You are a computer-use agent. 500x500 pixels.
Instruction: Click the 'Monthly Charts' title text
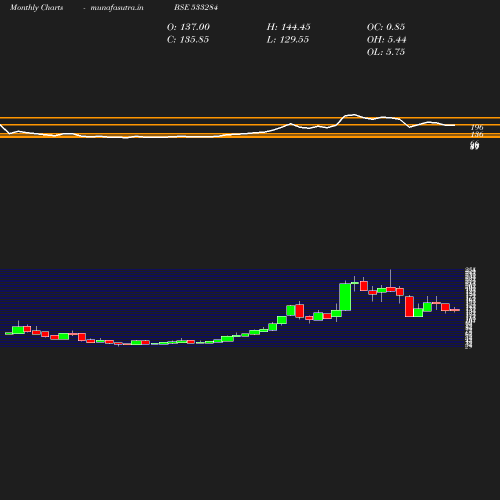pyautogui.click(x=37, y=8)
